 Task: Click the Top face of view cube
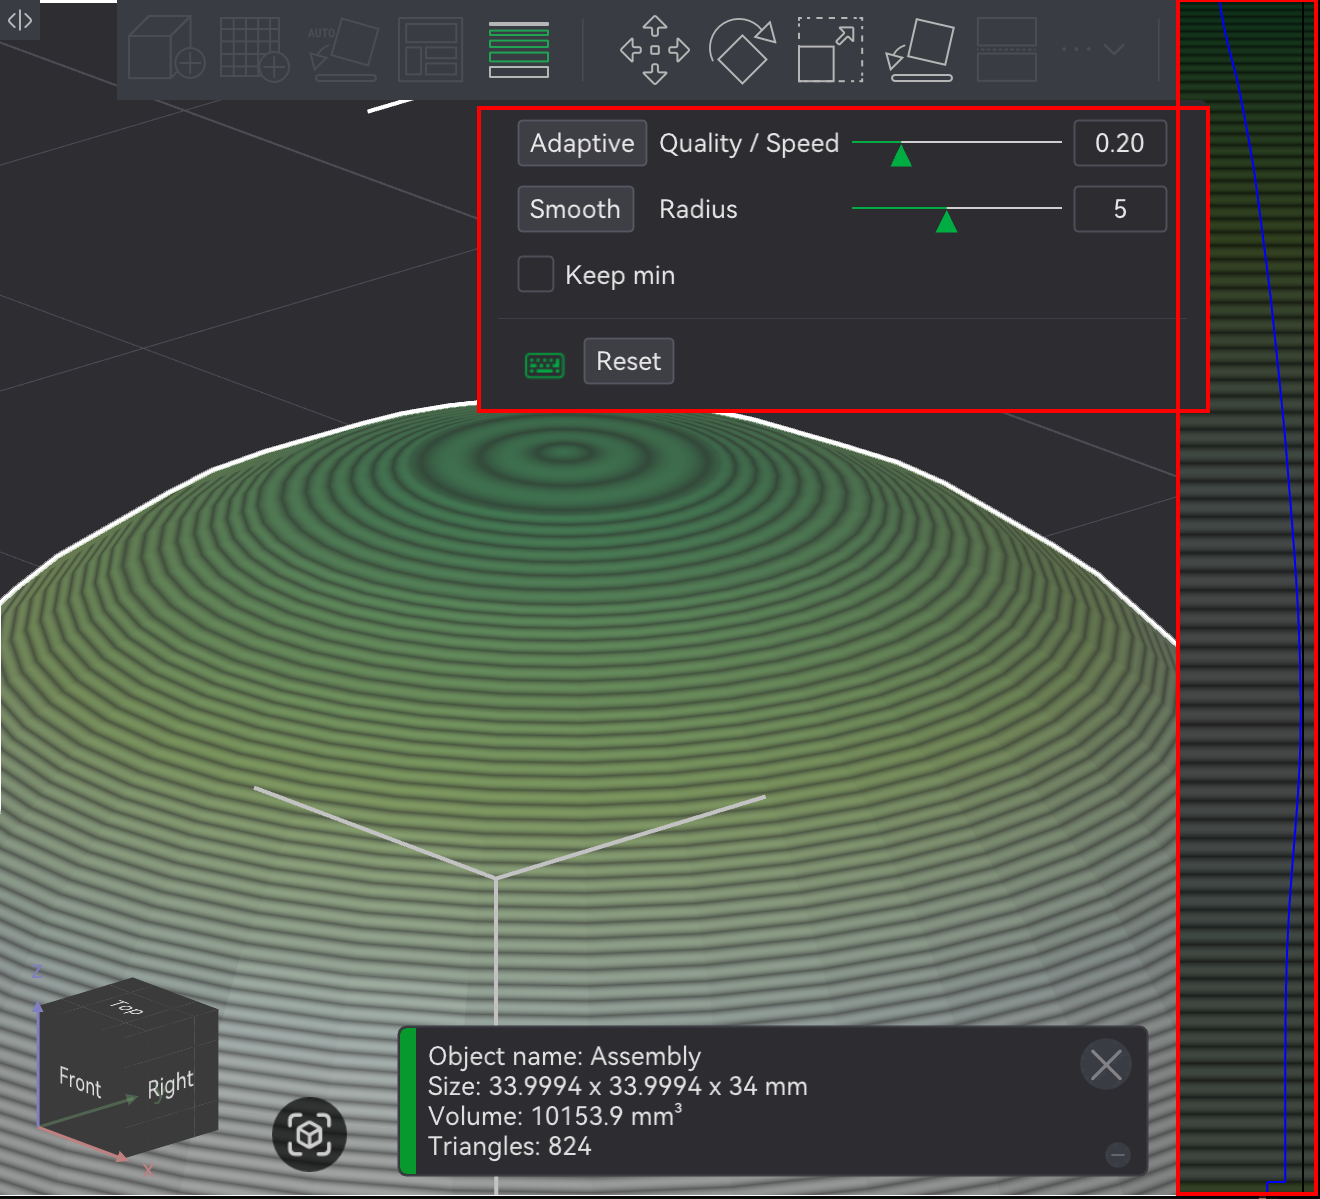[128, 1006]
